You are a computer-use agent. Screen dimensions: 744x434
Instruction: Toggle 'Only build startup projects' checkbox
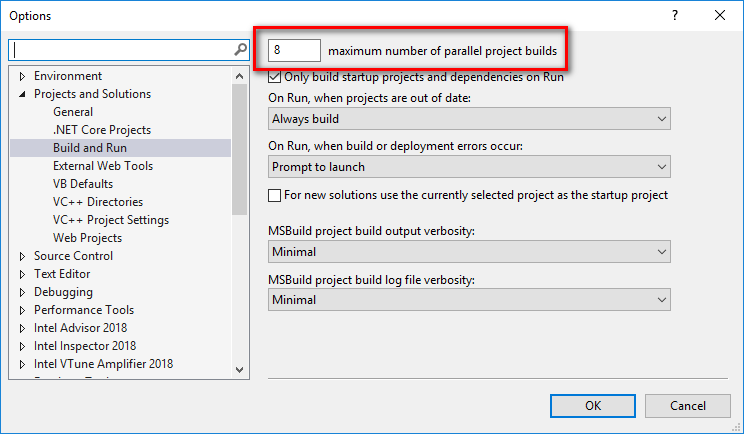pos(275,76)
